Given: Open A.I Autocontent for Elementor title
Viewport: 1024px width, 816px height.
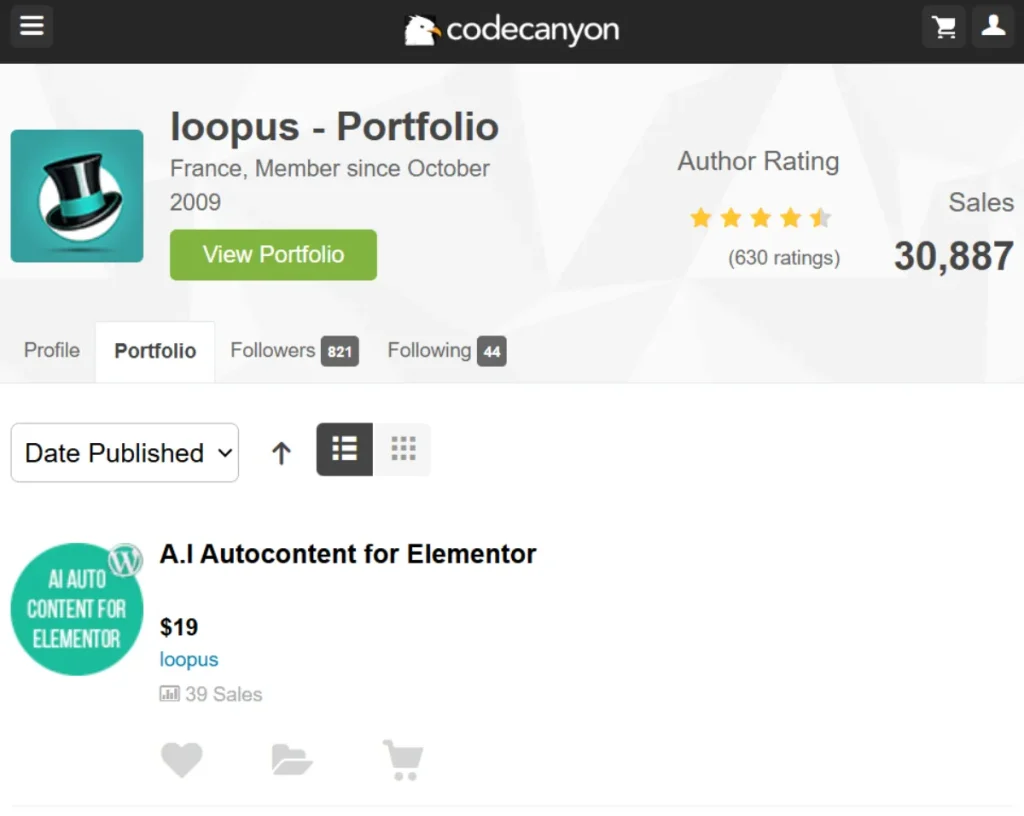Looking at the screenshot, I should [348, 554].
